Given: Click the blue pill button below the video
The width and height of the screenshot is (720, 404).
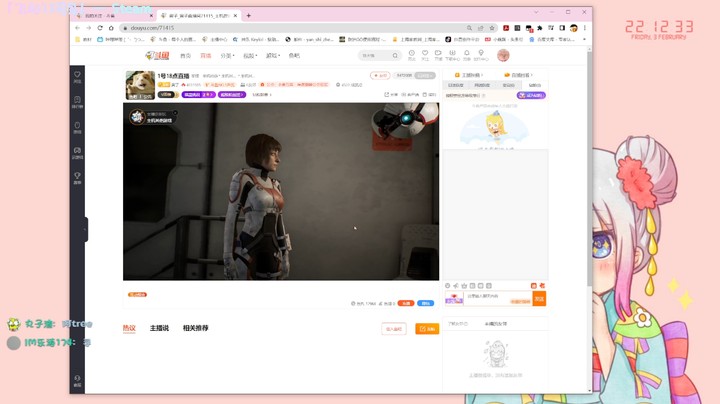Looking at the screenshot, I should click(x=426, y=303).
